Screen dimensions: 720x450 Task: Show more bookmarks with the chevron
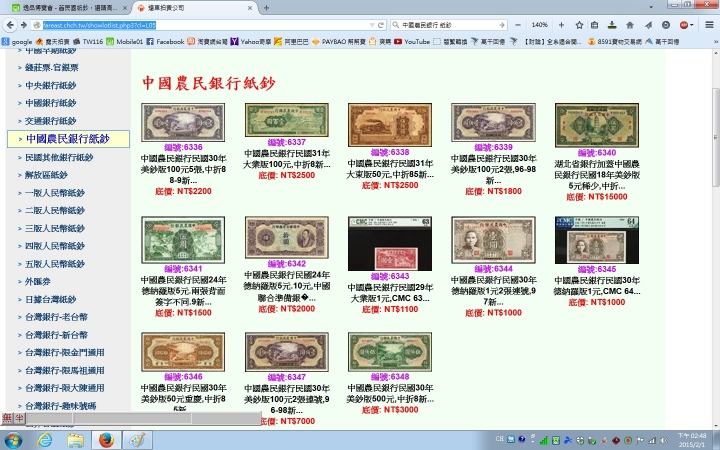pyautogui.click(x=715, y=41)
